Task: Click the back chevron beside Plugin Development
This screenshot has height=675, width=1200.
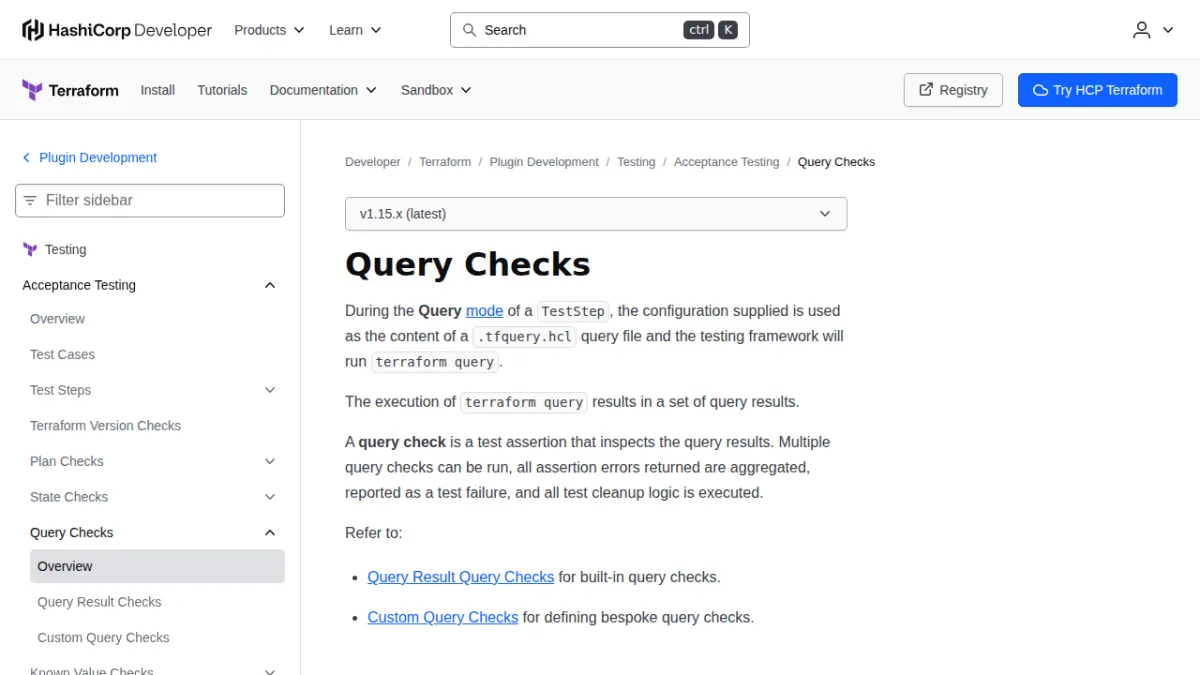Action: click(x=26, y=158)
